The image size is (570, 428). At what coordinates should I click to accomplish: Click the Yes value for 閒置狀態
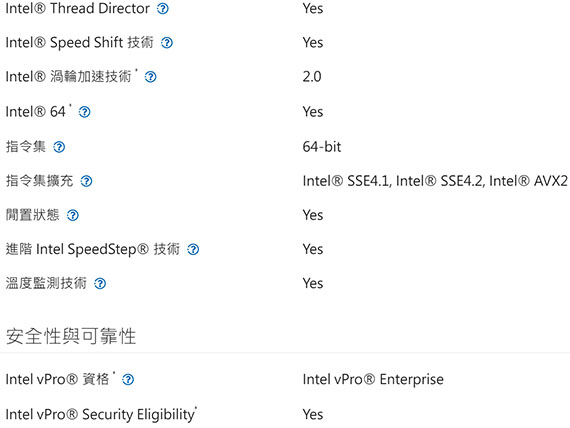(x=313, y=215)
